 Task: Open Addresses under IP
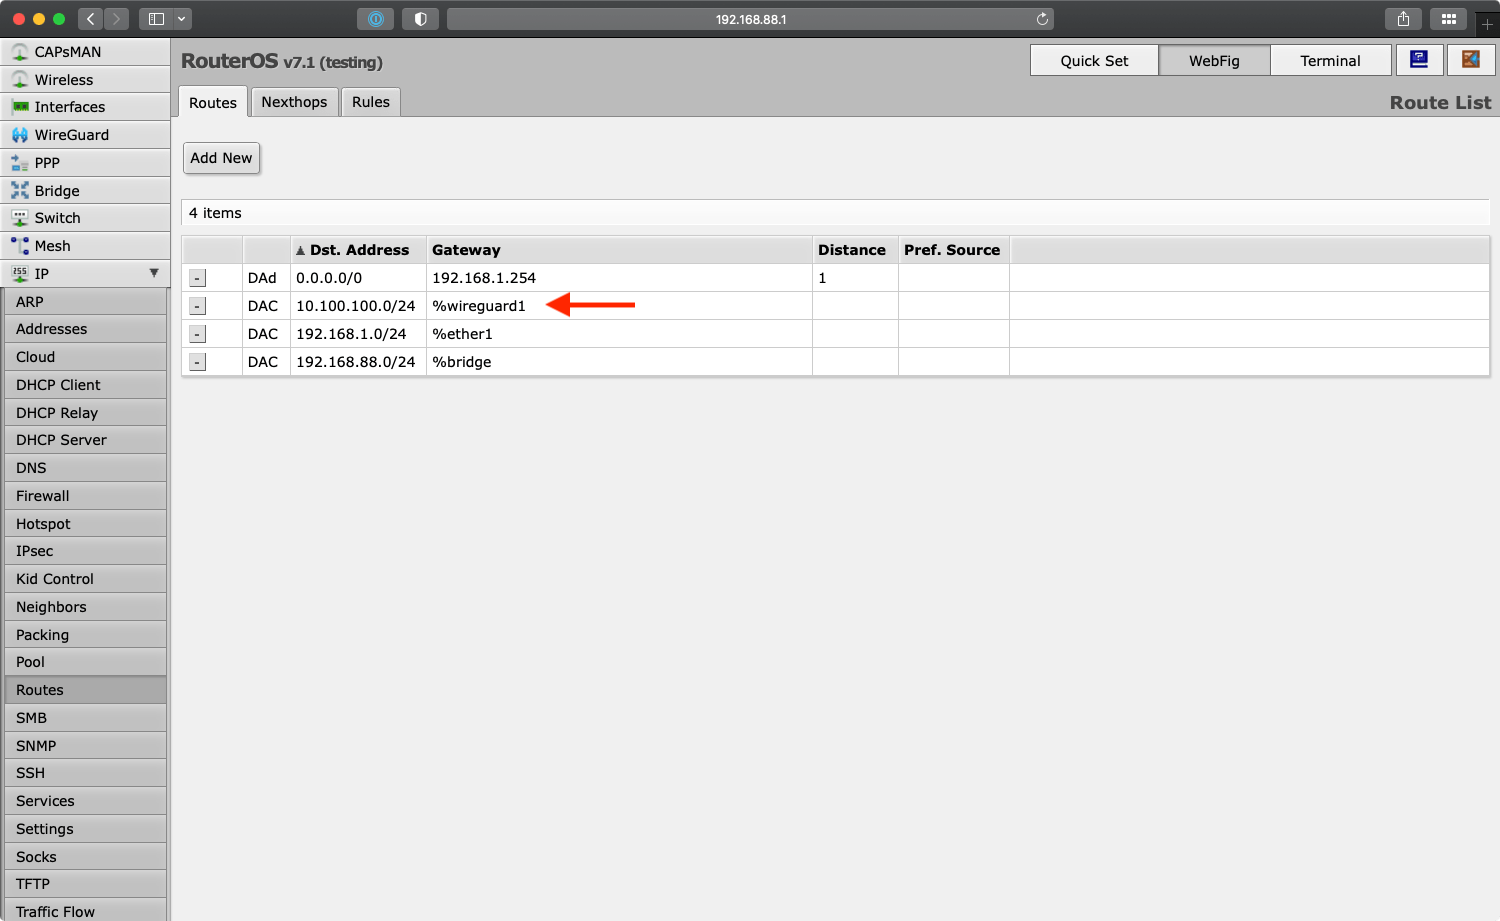point(85,329)
